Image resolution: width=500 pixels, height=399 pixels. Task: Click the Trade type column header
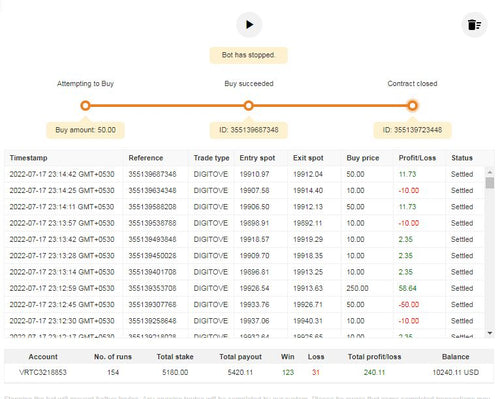coord(211,158)
